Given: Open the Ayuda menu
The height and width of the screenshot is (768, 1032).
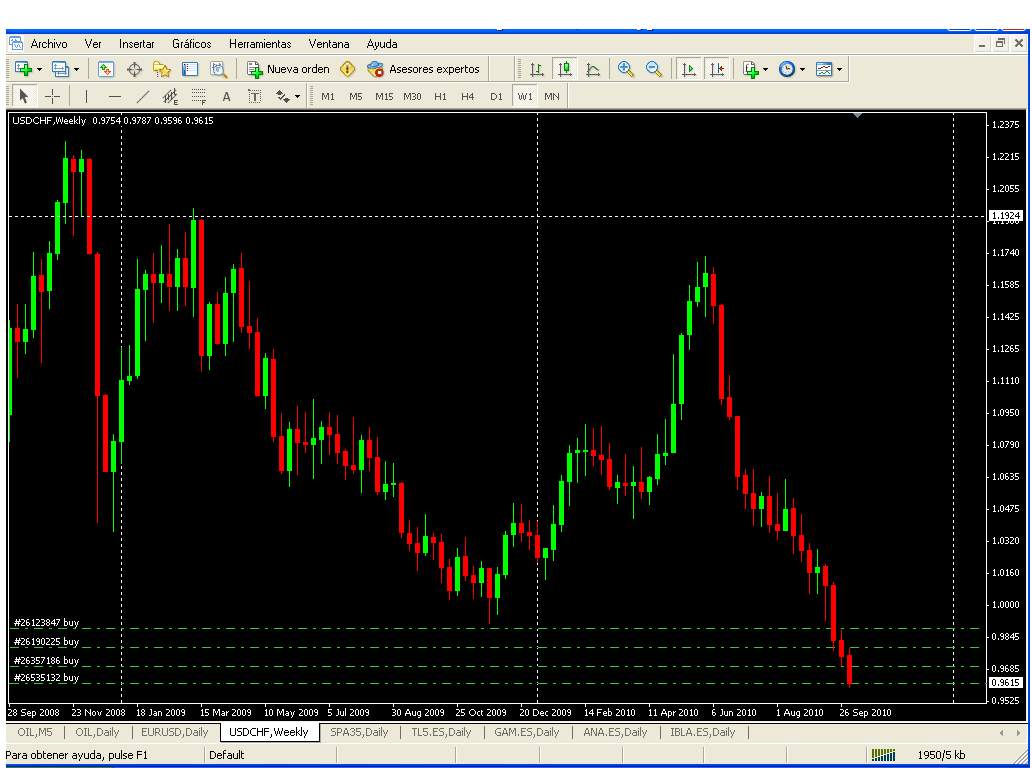Looking at the screenshot, I should coord(382,44).
